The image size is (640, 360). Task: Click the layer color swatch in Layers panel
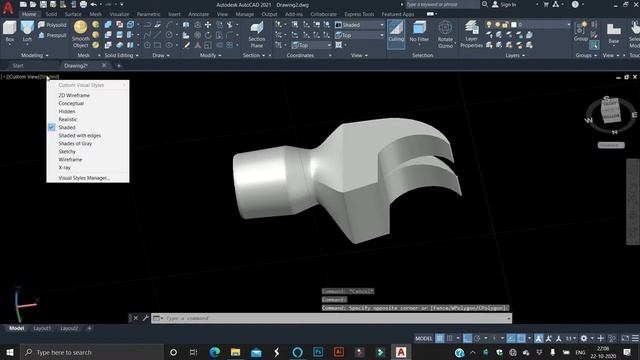(x=514, y=25)
